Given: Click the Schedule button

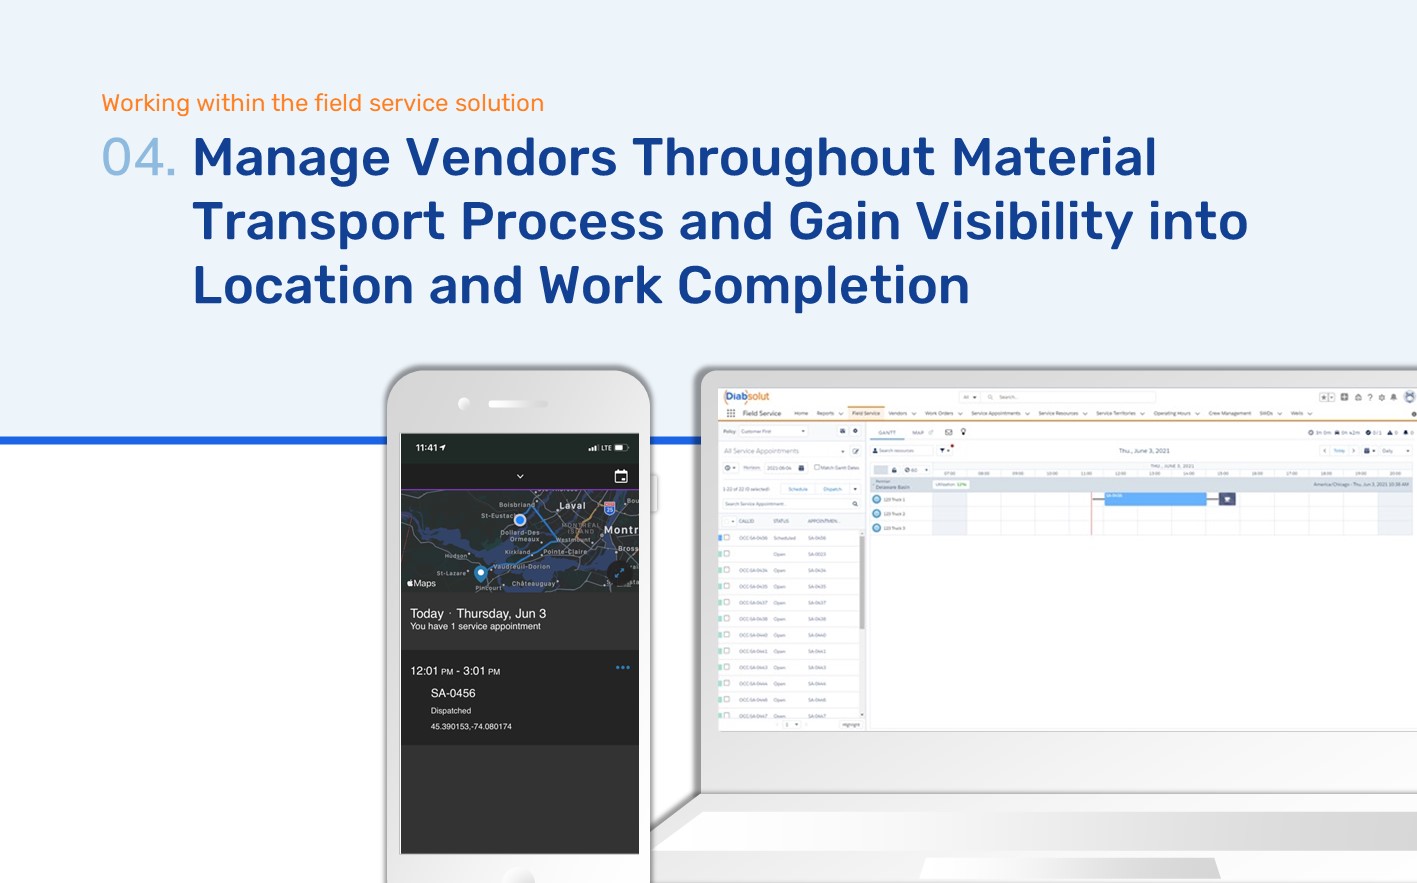Looking at the screenshot, I should pyautogui.click(x=798, y=489).
